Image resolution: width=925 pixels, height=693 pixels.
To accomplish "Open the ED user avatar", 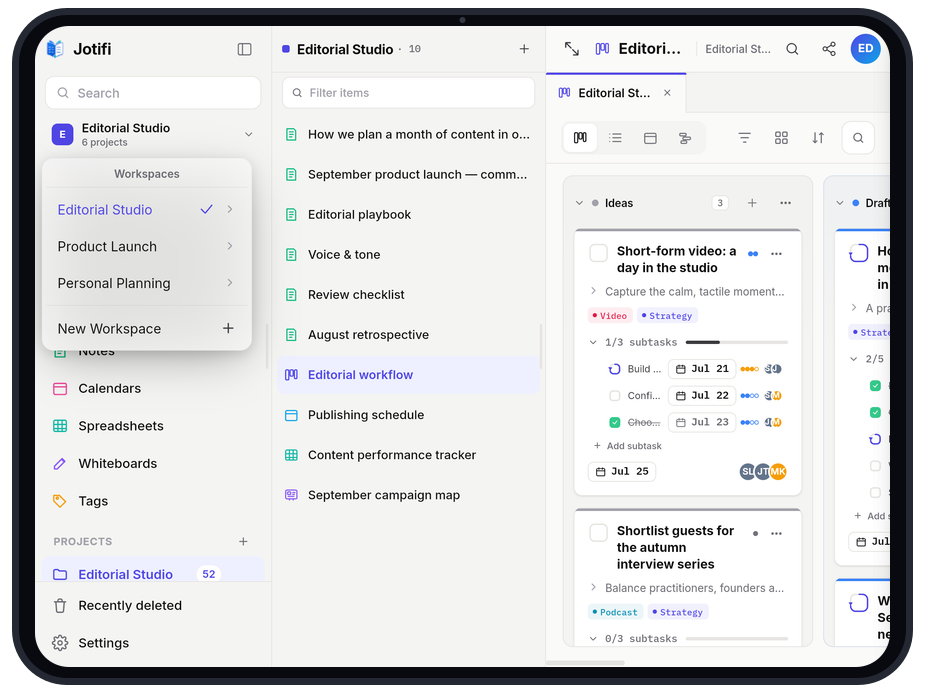I will pyautogui.click(x=865, y=48).
